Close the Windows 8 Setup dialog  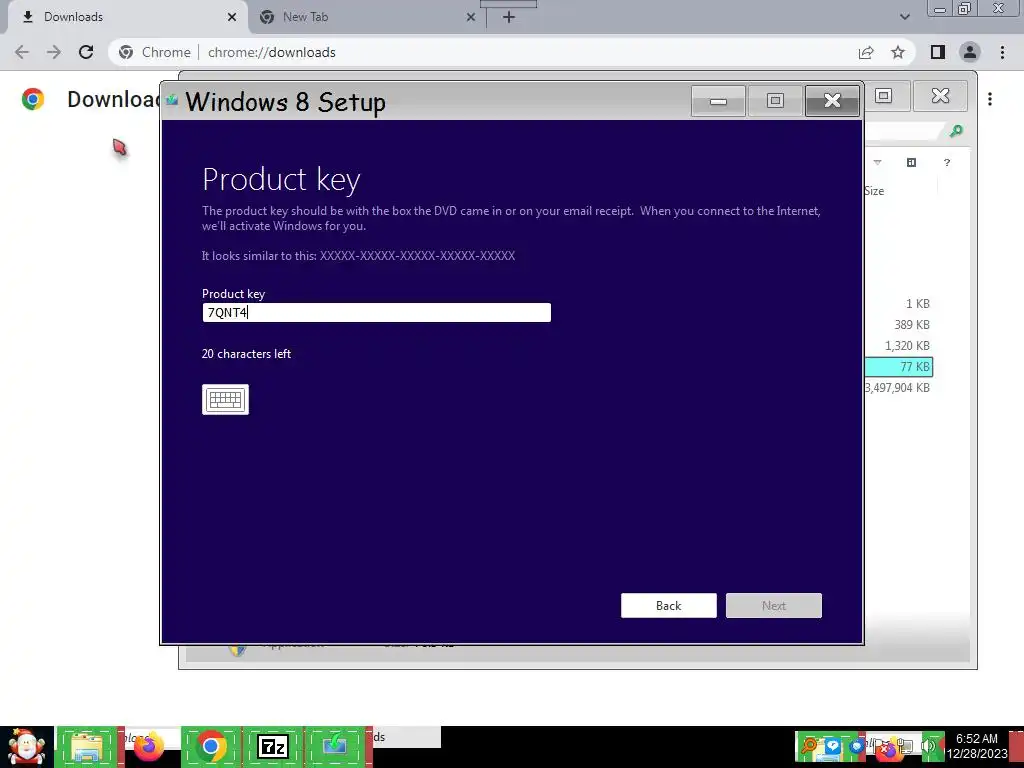tap(832, 101)
